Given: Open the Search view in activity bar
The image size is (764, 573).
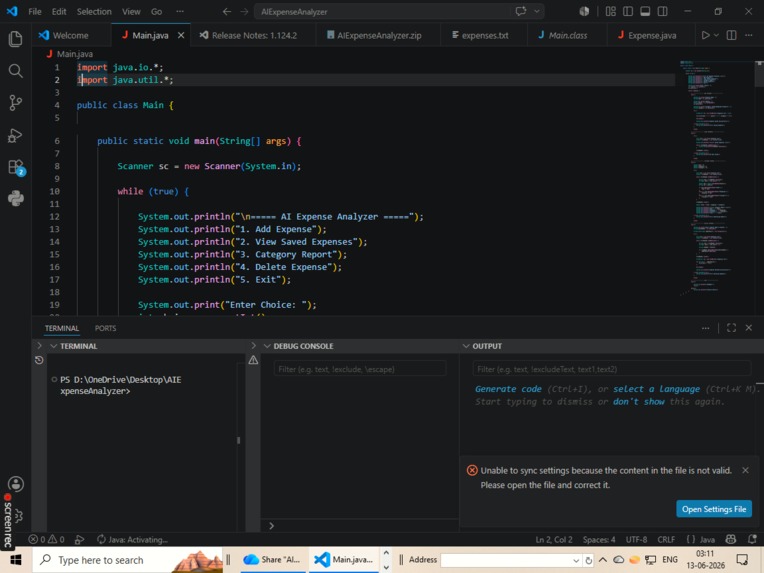Looking at the screenshot, I should (x=16, y=71).
